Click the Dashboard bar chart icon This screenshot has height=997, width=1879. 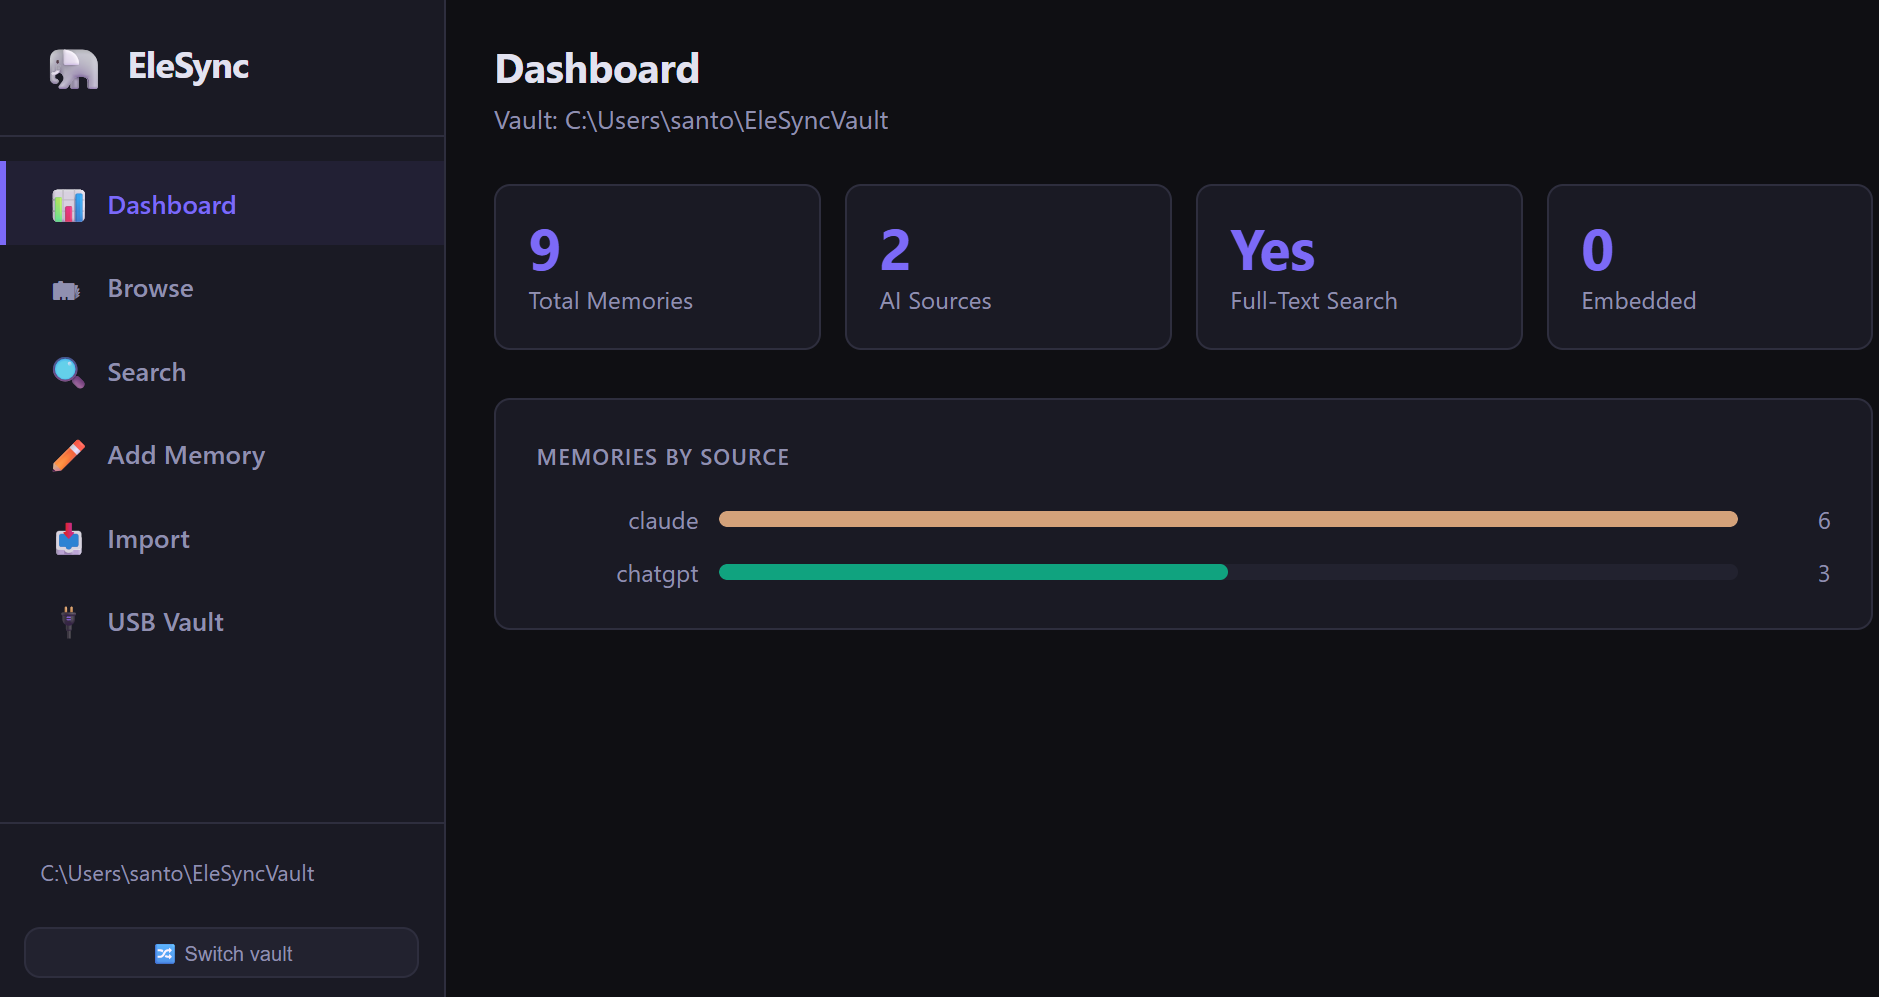[x=69, y=205]
